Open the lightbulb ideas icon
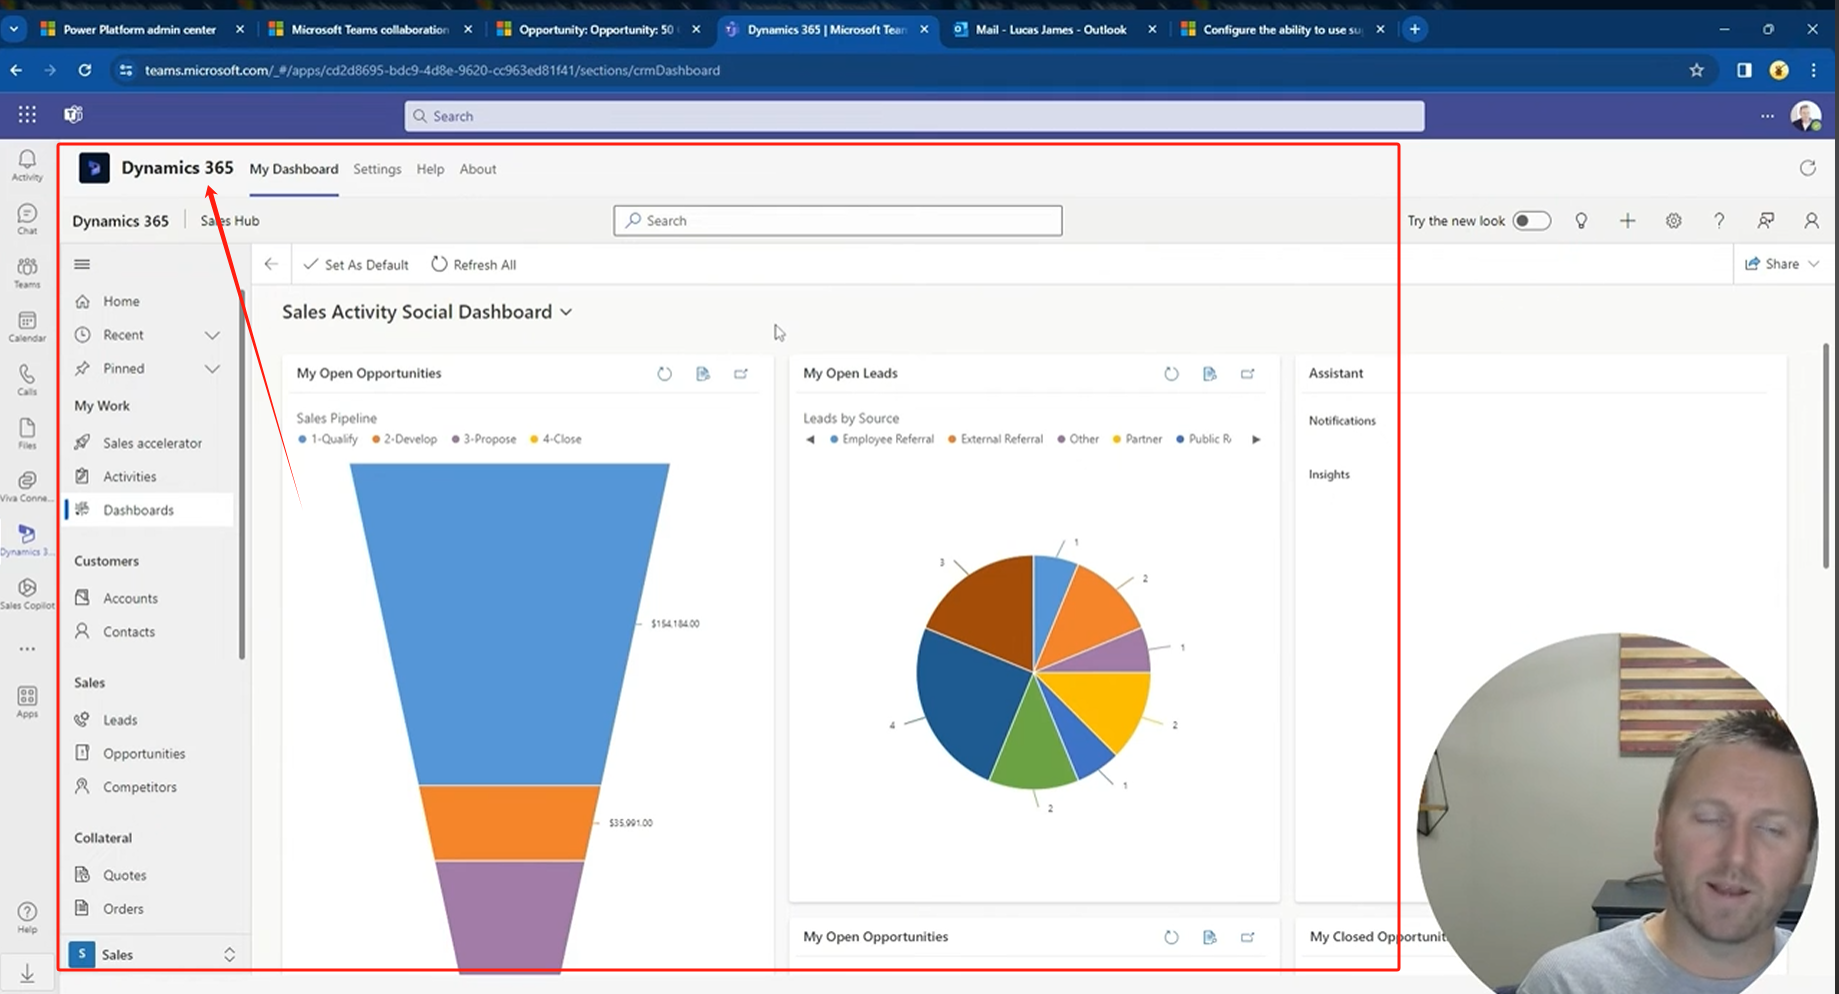This screenshot has width=1839, height=994. [x=1581, y=221]
